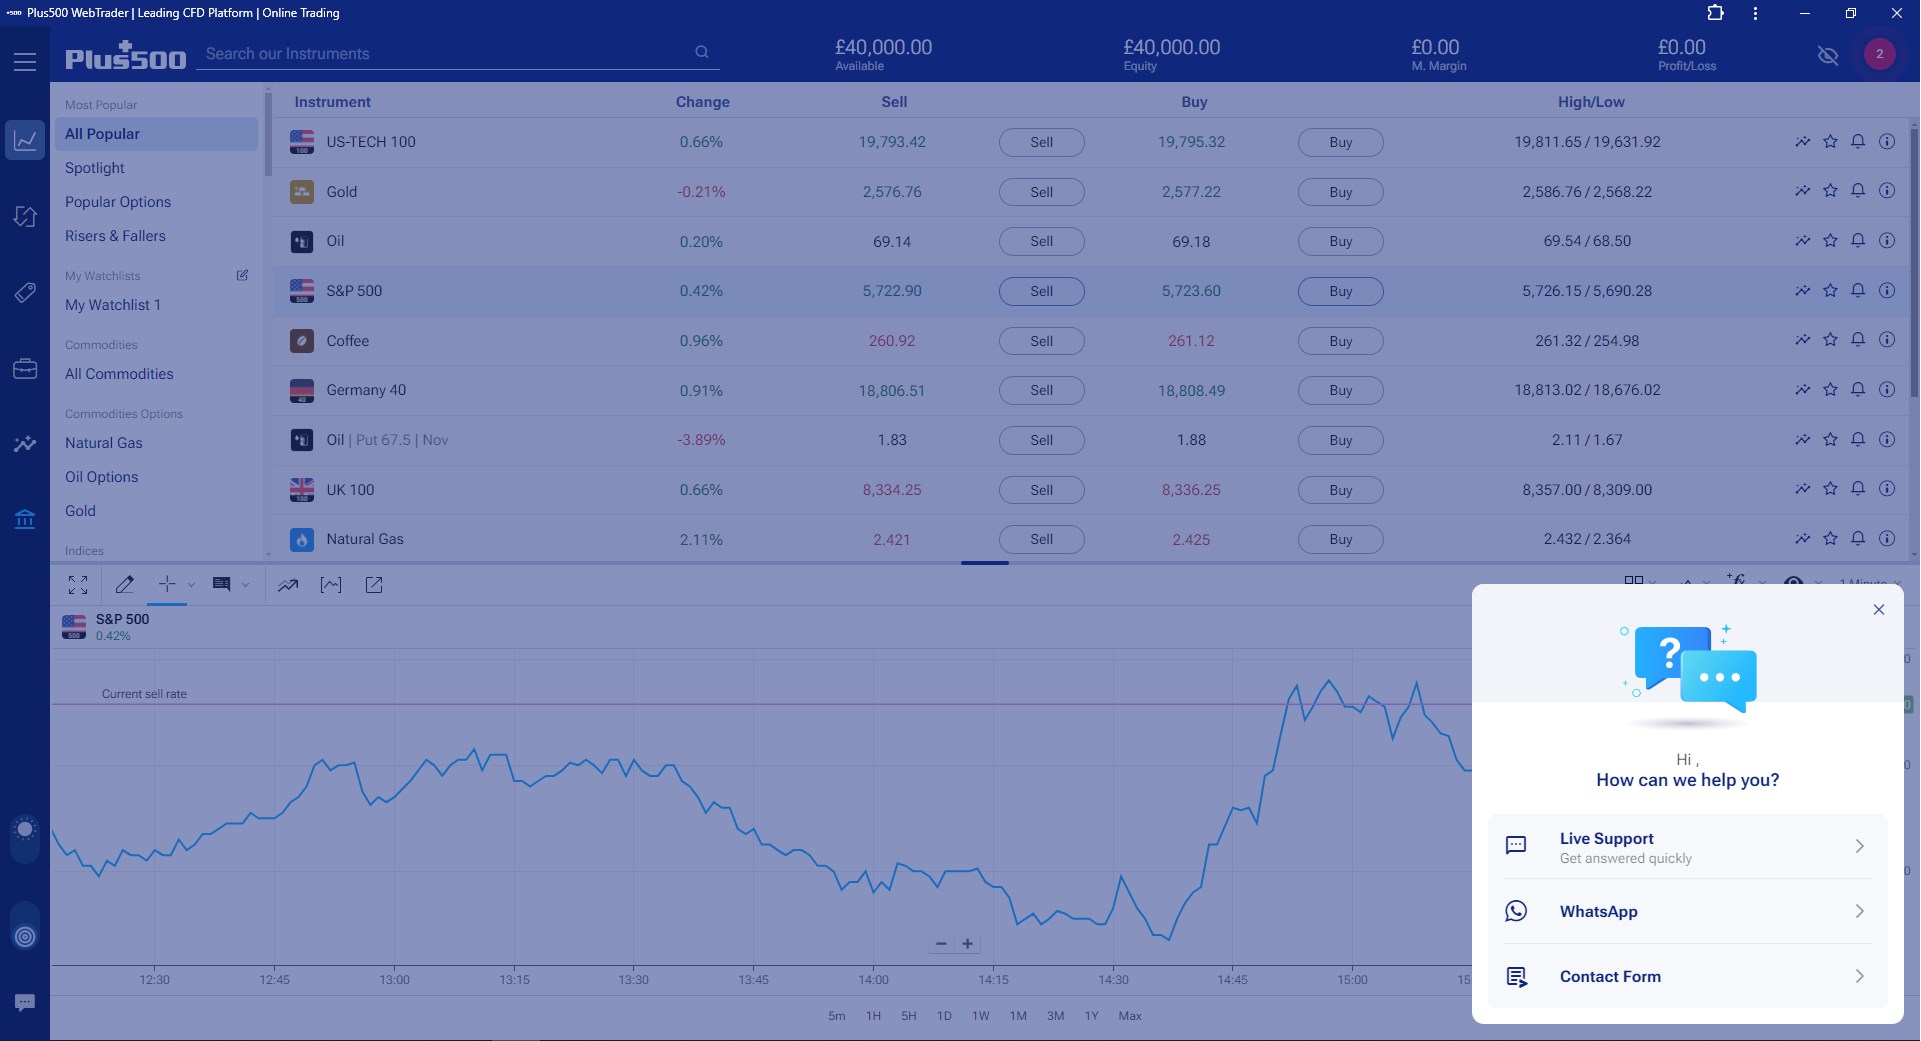Click Sell button for Oil
Viewport: 1921px width, 1041px height.
click(x=1042, y=241)
